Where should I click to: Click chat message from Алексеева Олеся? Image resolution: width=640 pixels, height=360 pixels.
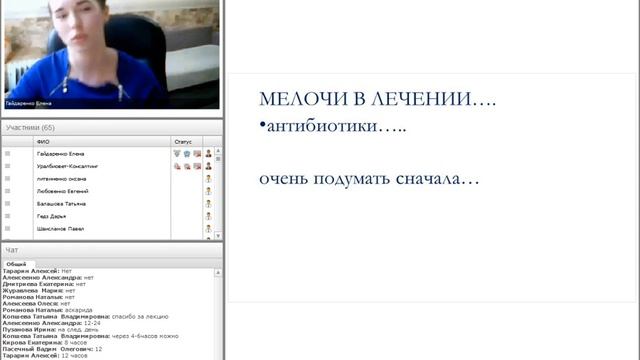pyautogui.click(x=36, y=303)
